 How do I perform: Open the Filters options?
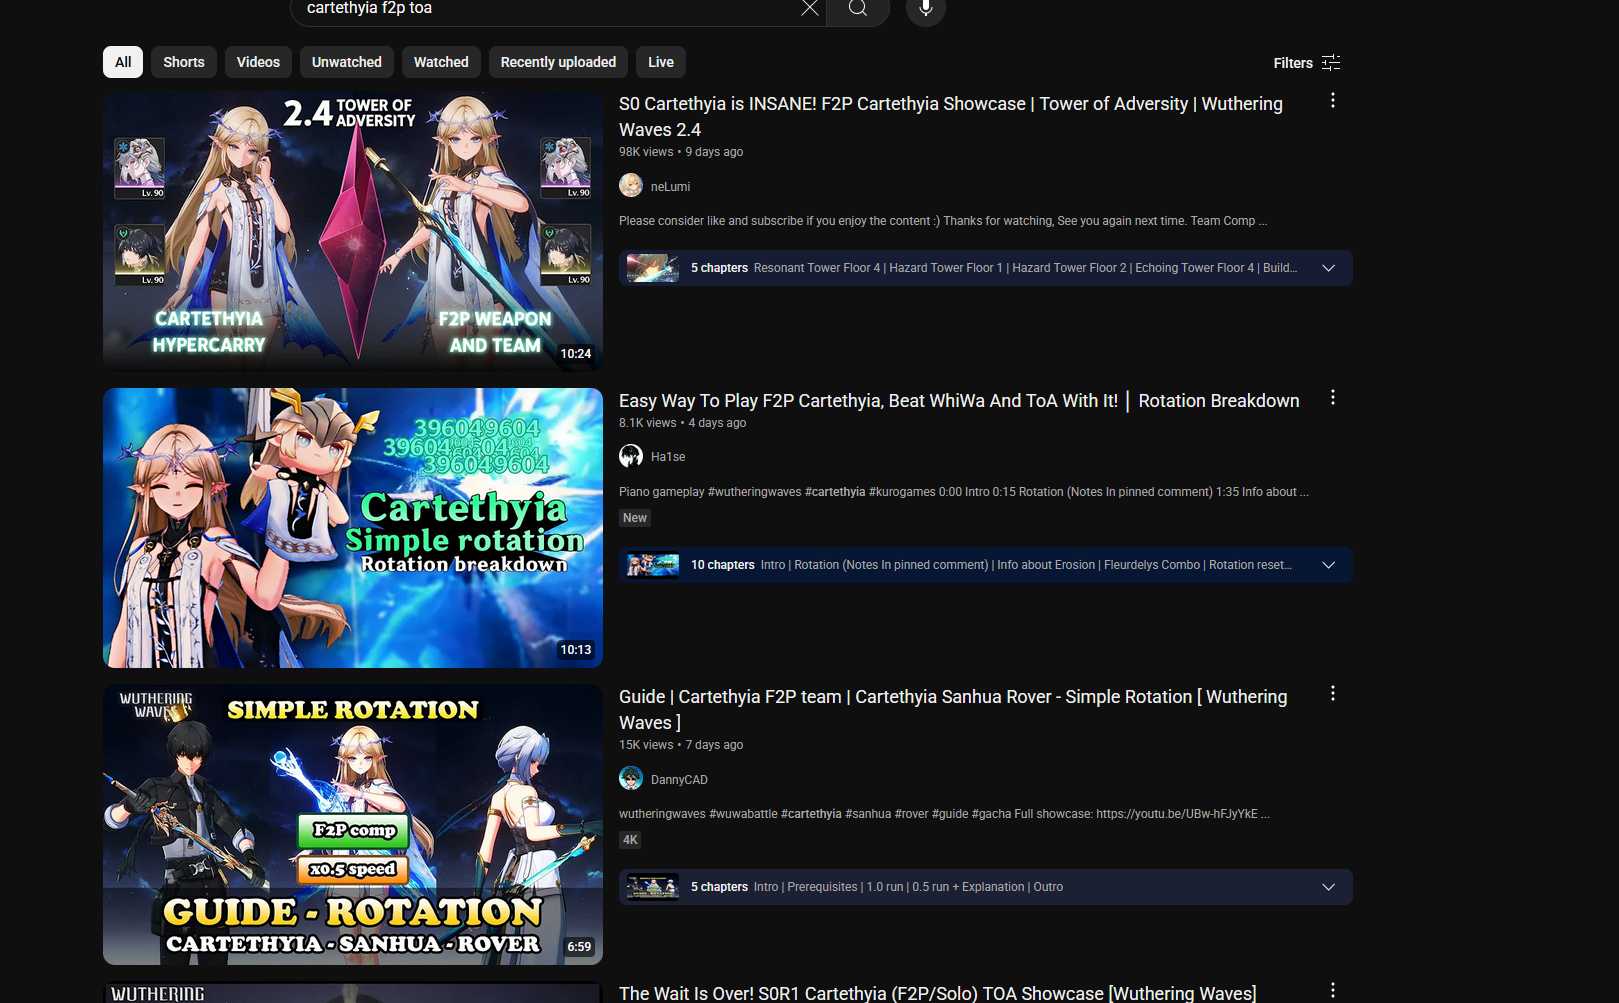[1307, 63]
